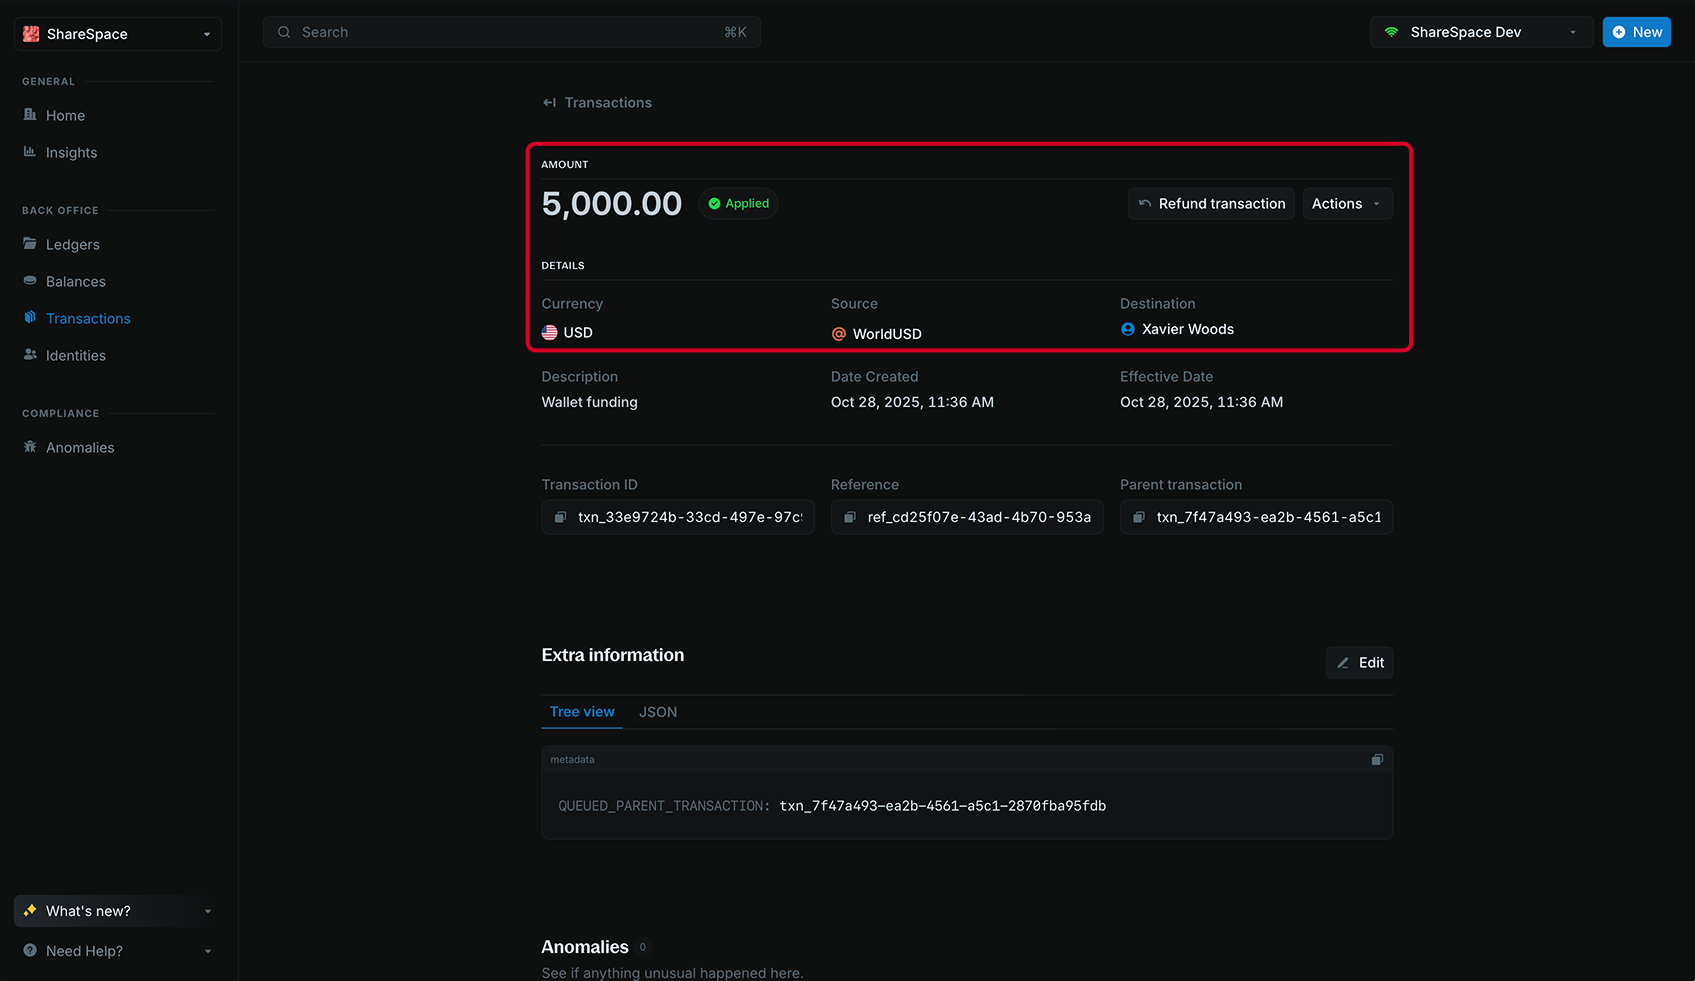Copy the Reference value with the copy icon

[850, 517]
